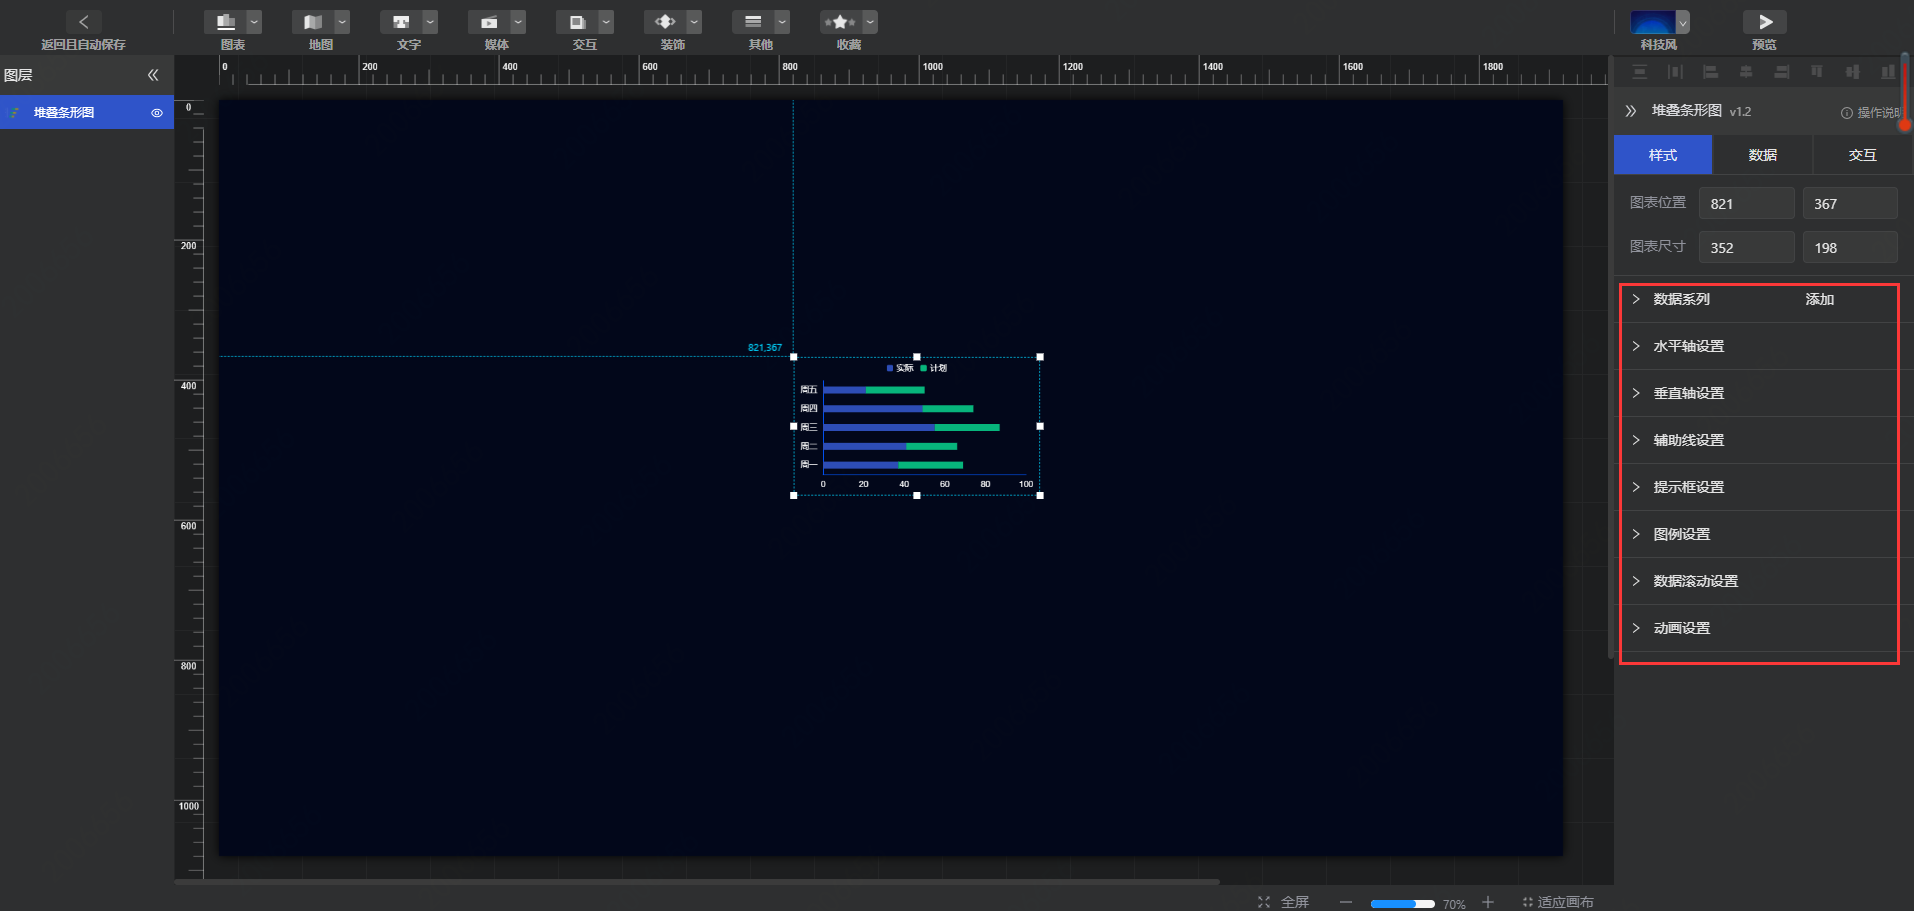Click the align horizontal center icon
The image size is (1914, 911).
point(1746,72)
